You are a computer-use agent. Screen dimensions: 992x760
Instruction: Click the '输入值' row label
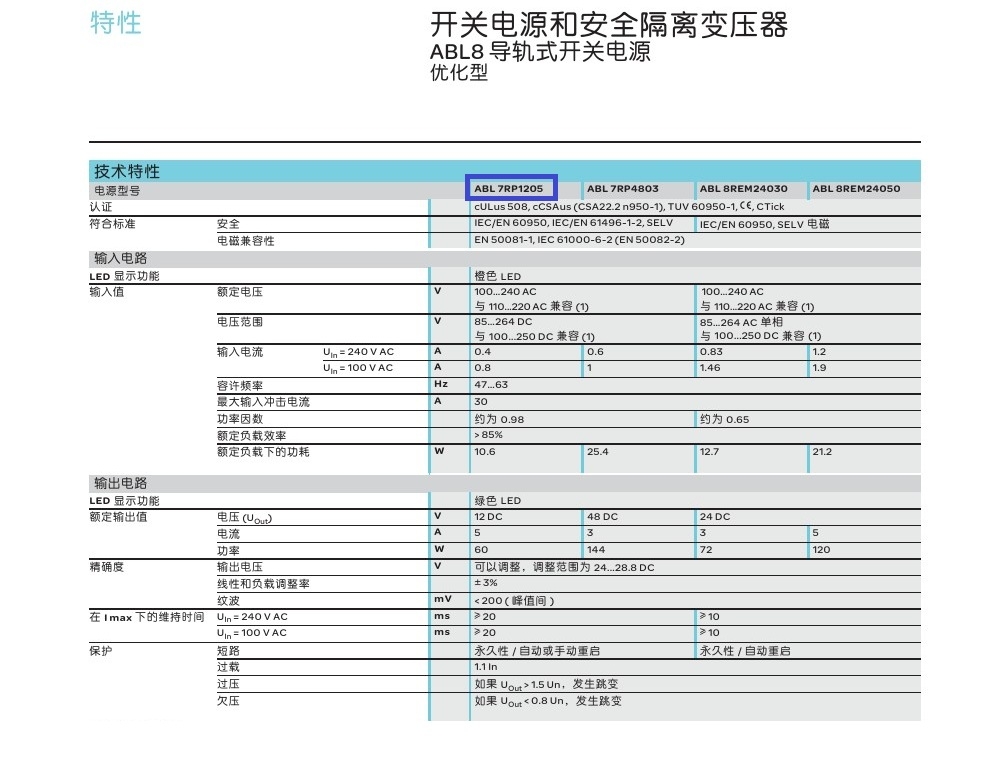[106, 292]
